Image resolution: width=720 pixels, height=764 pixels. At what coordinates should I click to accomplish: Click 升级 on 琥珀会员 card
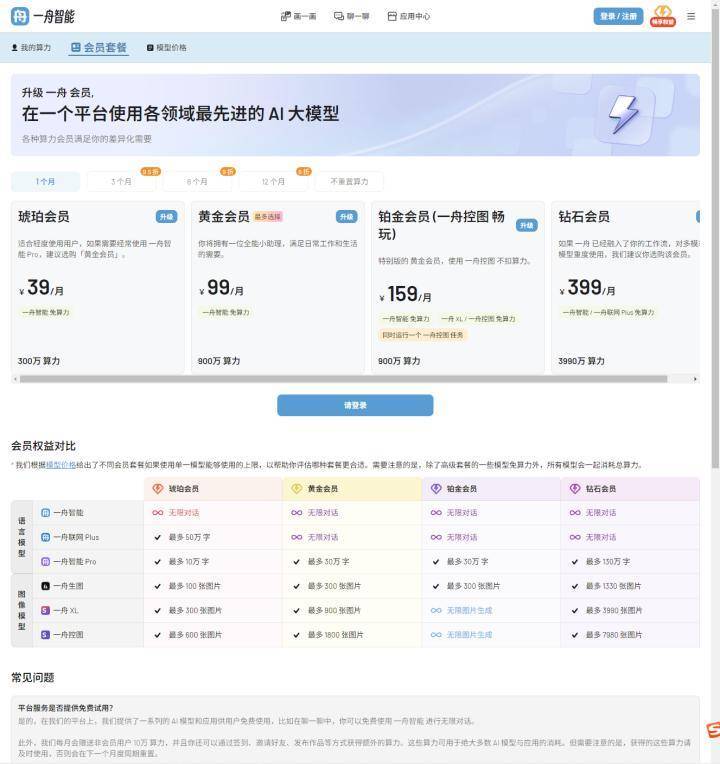(x=167, y=216)
